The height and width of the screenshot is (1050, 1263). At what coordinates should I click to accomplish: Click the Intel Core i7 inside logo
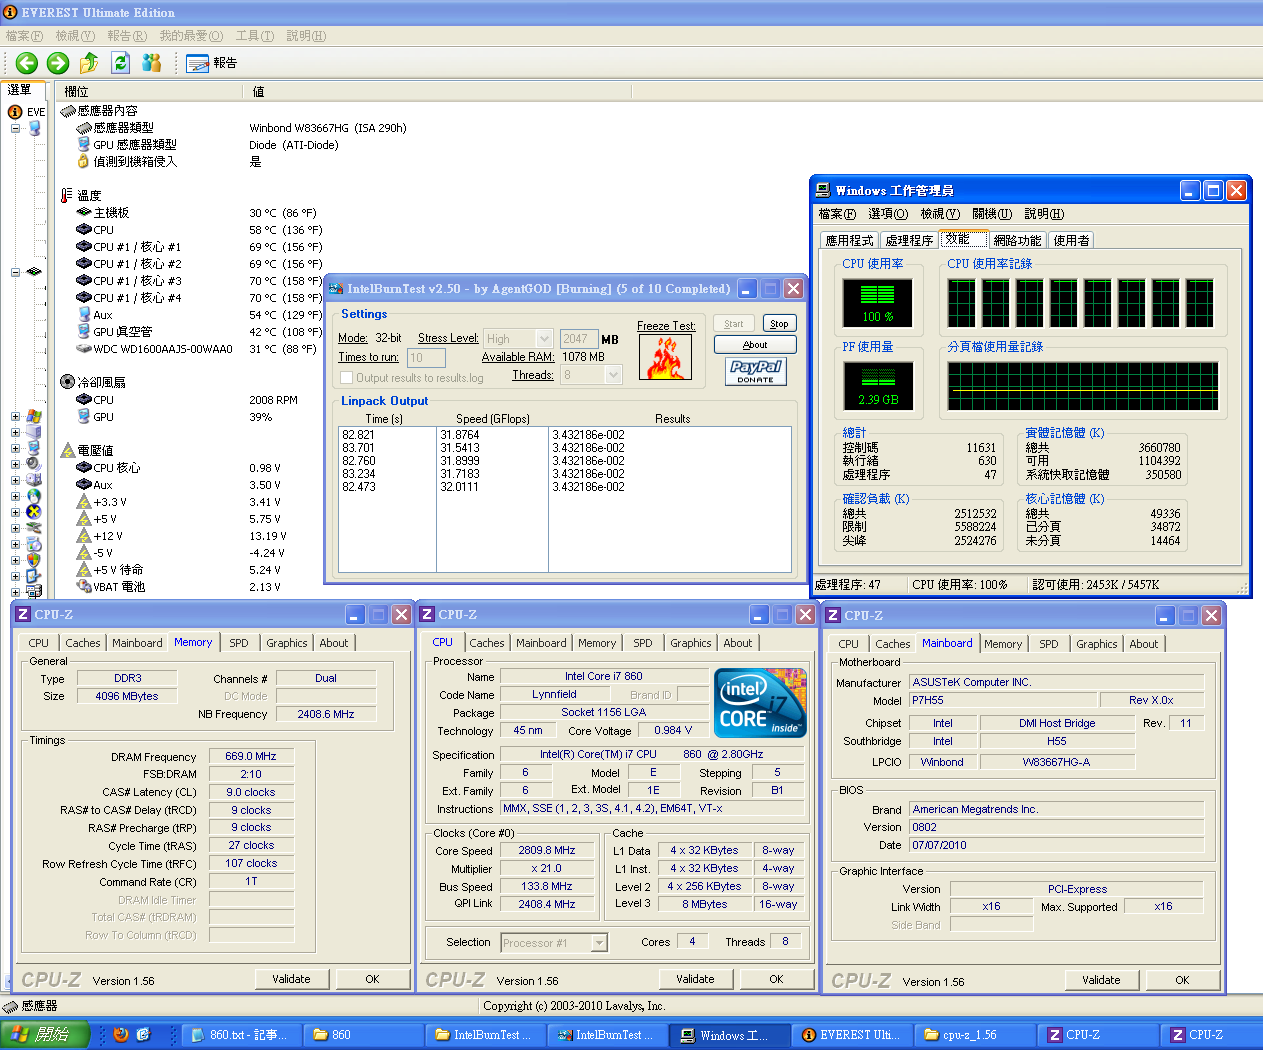coord(760,703)
